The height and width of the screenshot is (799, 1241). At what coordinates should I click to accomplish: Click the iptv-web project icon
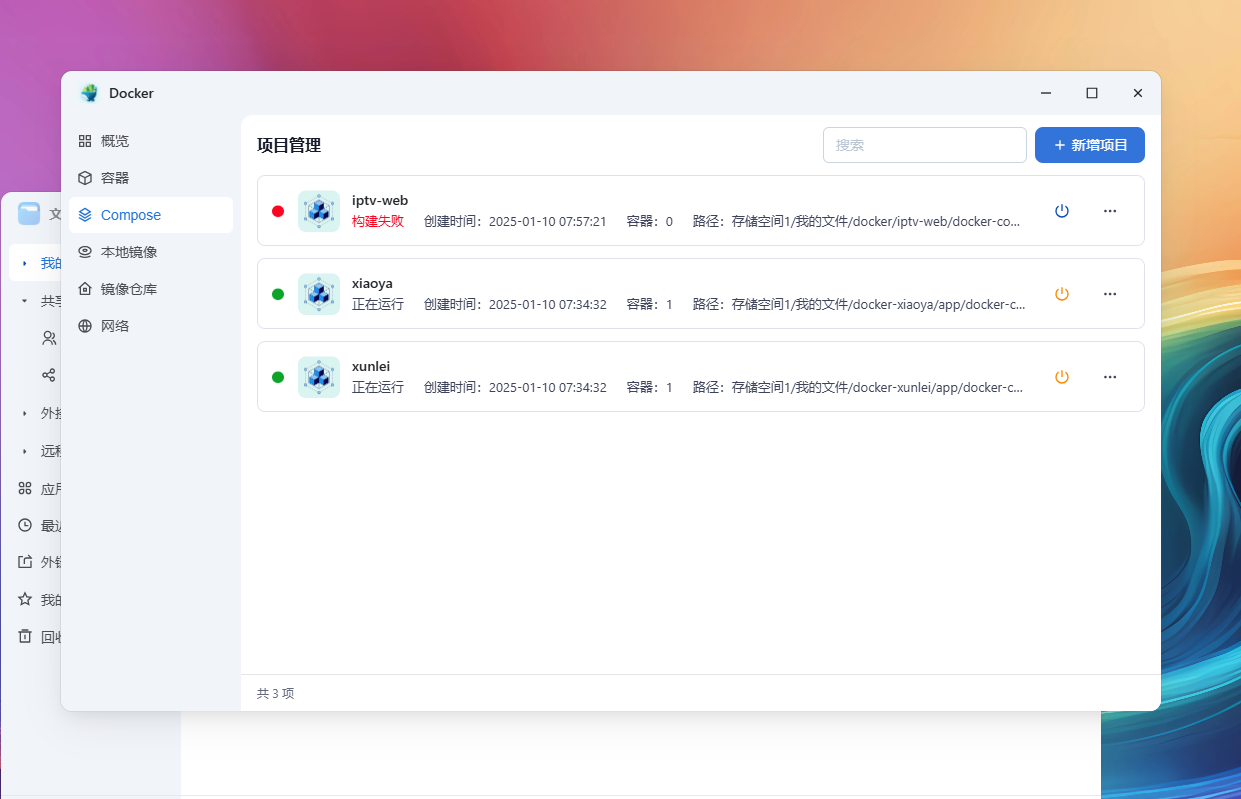tap(319, 211)
